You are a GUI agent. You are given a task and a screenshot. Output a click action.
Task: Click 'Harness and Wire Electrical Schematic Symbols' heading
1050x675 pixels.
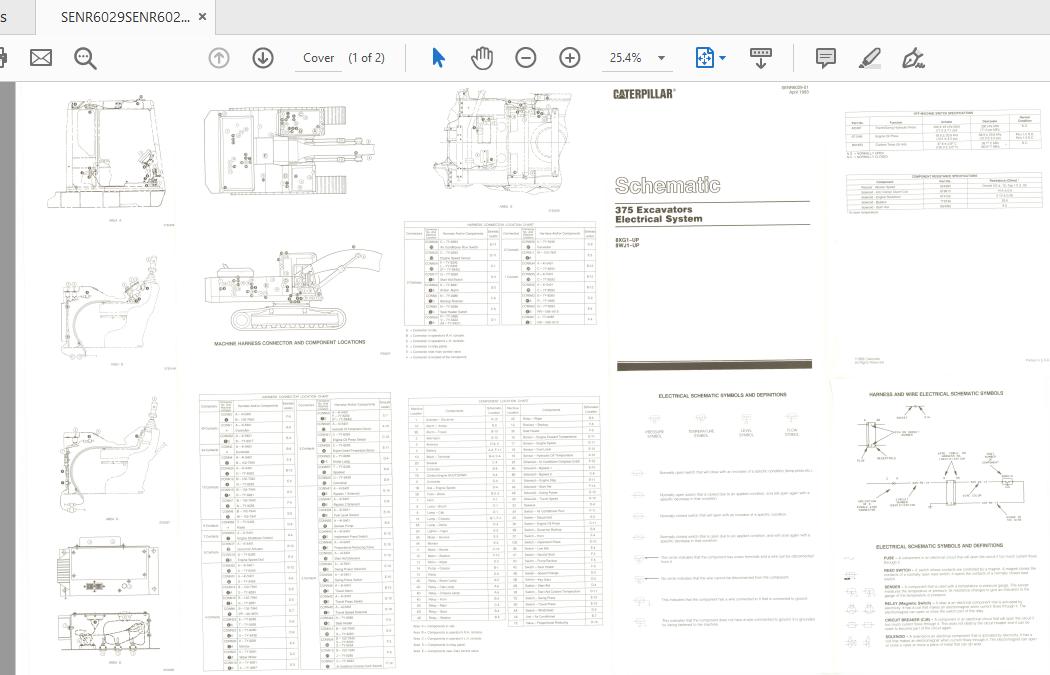click(936, 394)
